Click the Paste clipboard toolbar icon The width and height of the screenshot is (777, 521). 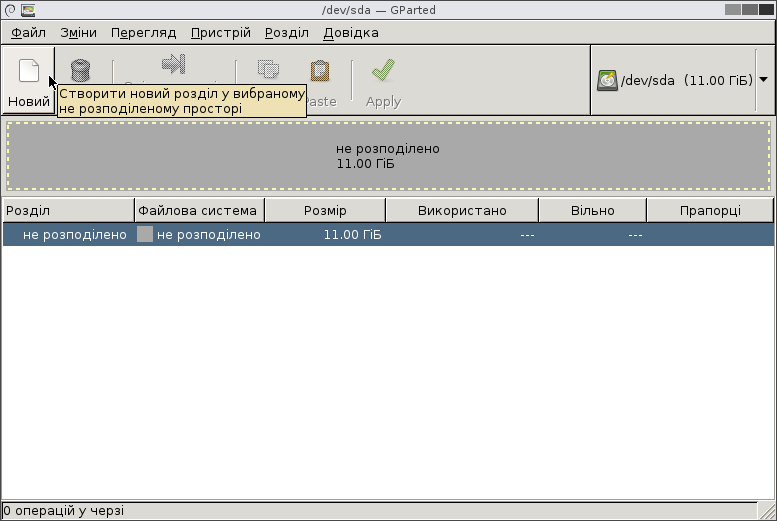point(320,70)
